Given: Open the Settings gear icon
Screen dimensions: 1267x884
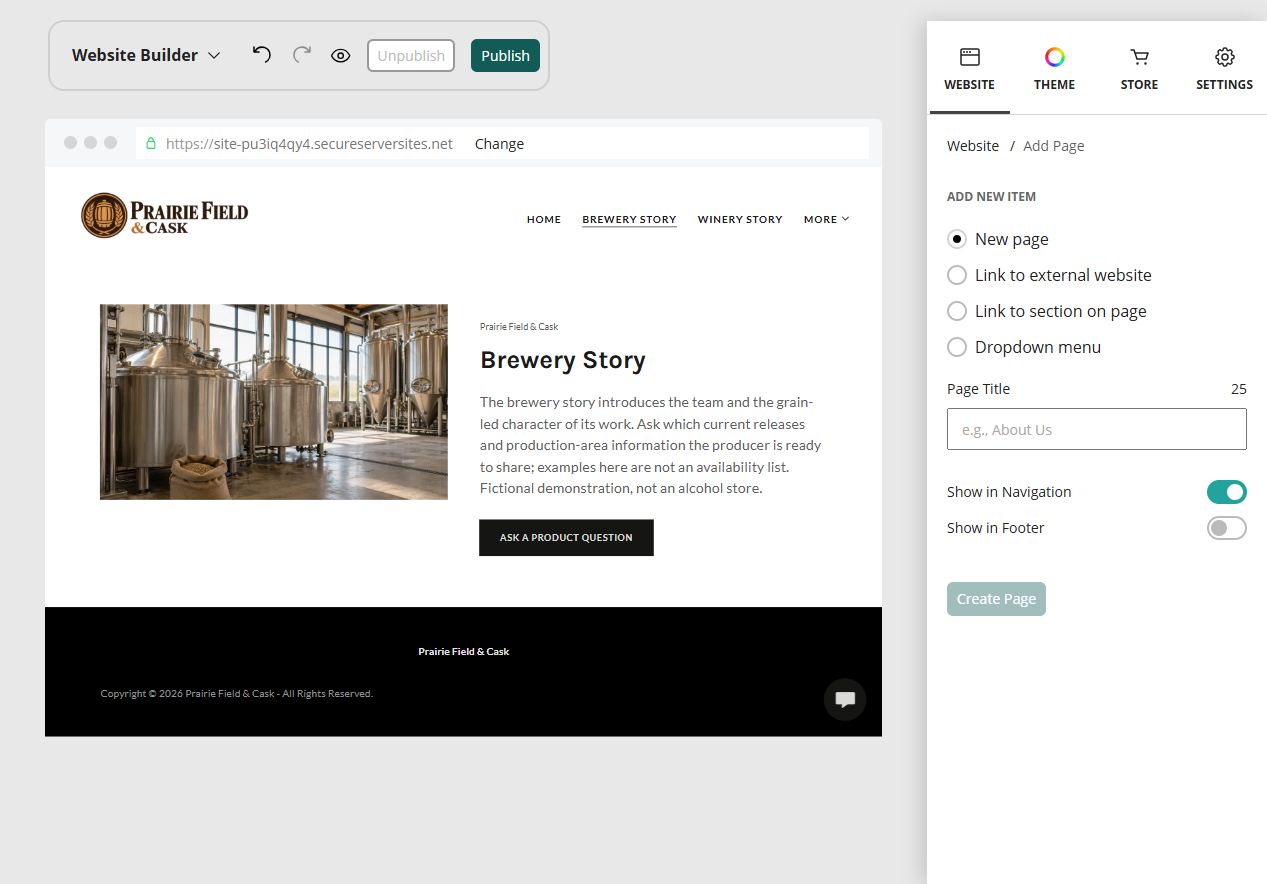Looking at the screenshot, I should 1225,57.
